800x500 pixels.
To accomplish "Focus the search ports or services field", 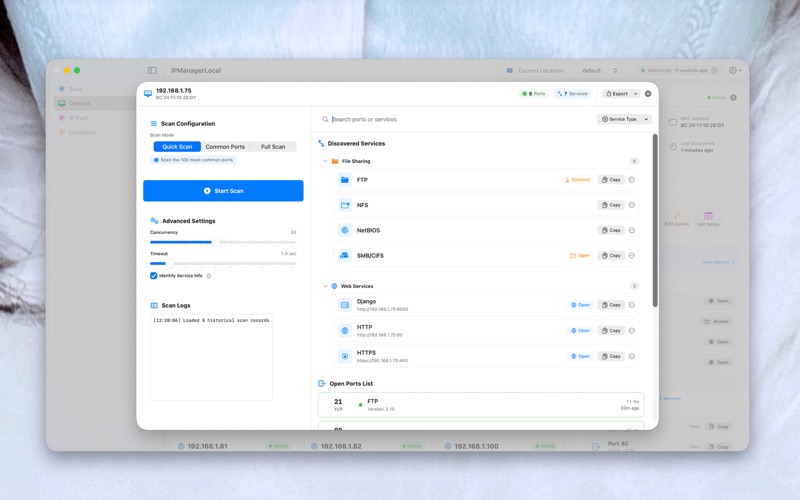I will click(x=459, y=119).
